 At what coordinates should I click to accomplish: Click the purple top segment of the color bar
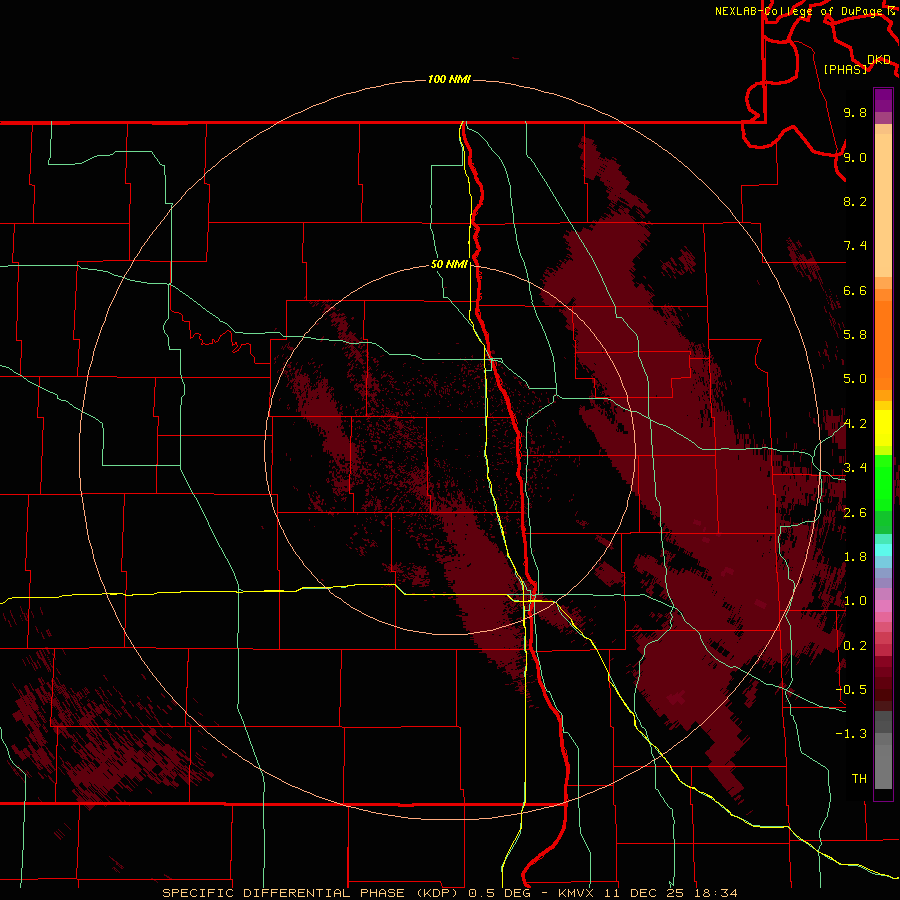click(x=883, y=100)
